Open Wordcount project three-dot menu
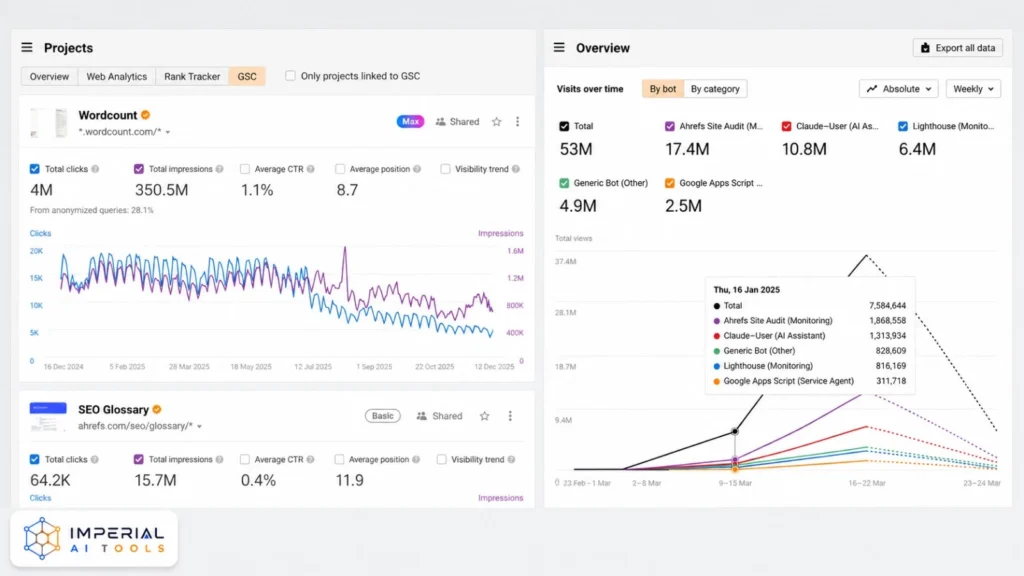The image size is (1024, 576). (x=517, y=121)
